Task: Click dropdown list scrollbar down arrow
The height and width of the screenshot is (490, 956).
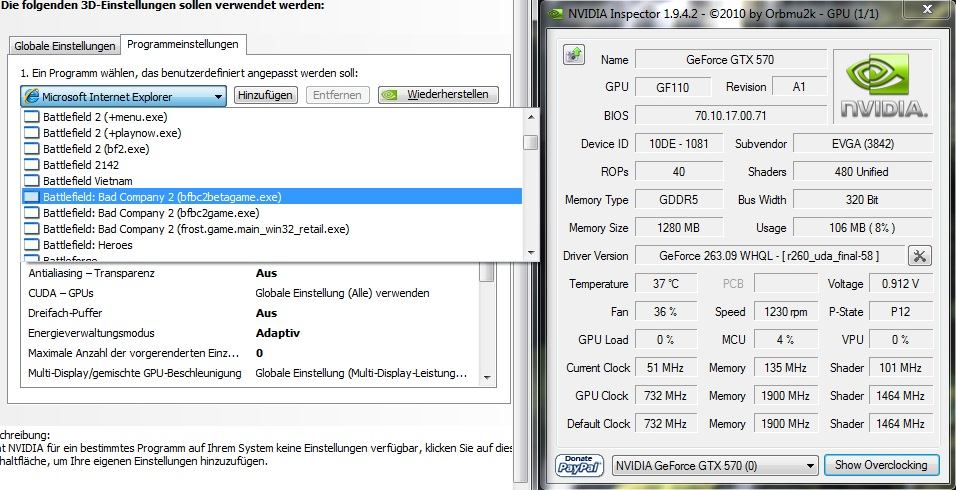Action: click(x=530, y=253)
